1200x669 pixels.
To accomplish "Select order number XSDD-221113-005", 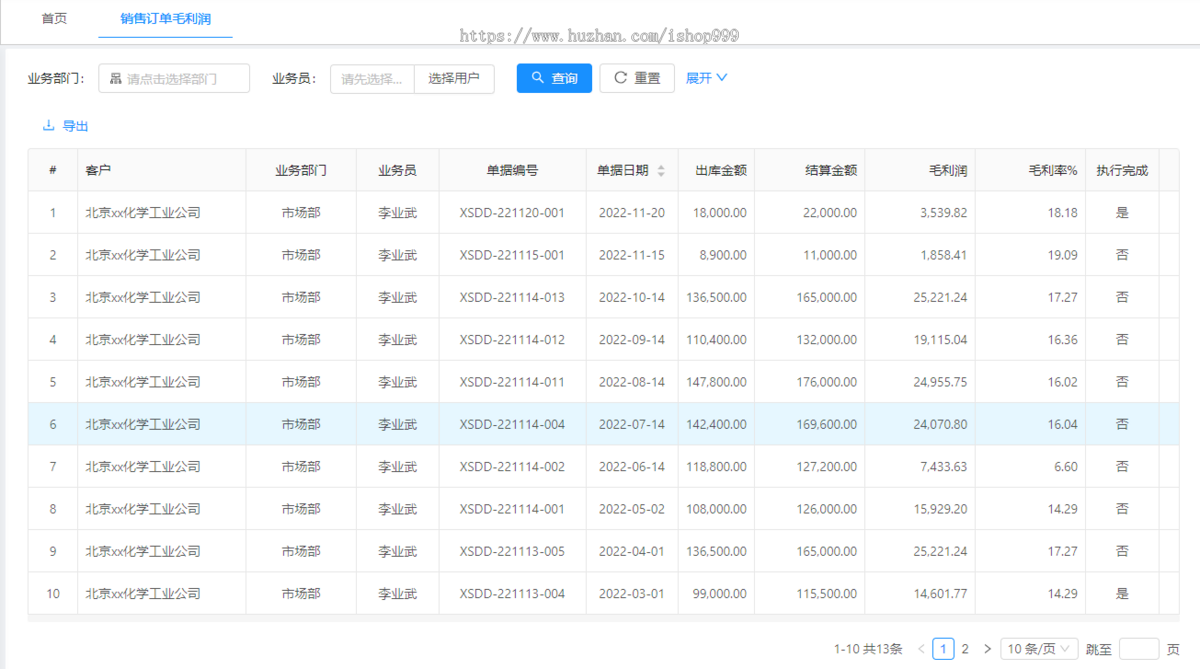I will 512,551.
